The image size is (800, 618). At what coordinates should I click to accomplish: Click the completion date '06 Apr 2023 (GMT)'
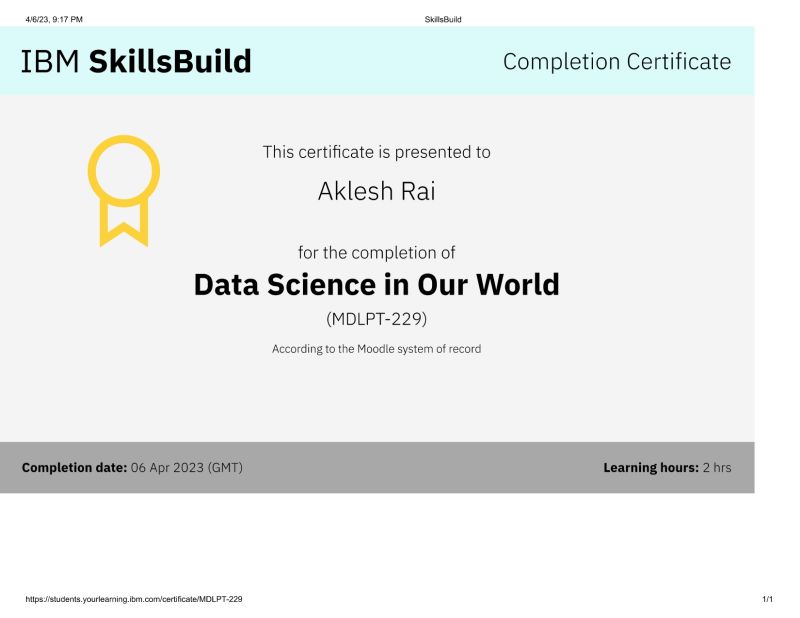(187, 467)
